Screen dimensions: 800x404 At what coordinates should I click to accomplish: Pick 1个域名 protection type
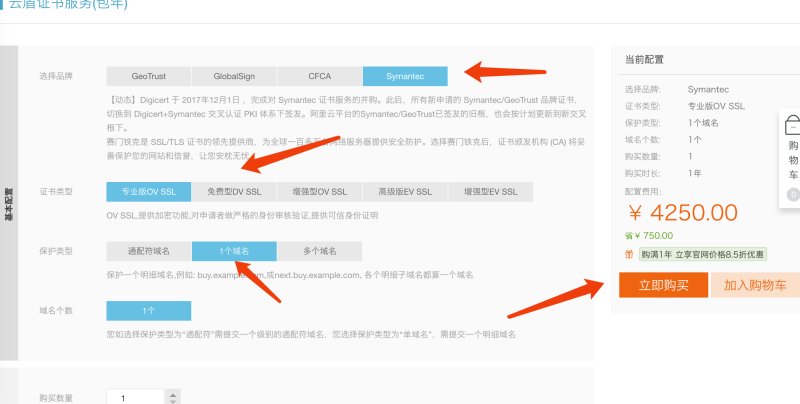click(234, 251)
